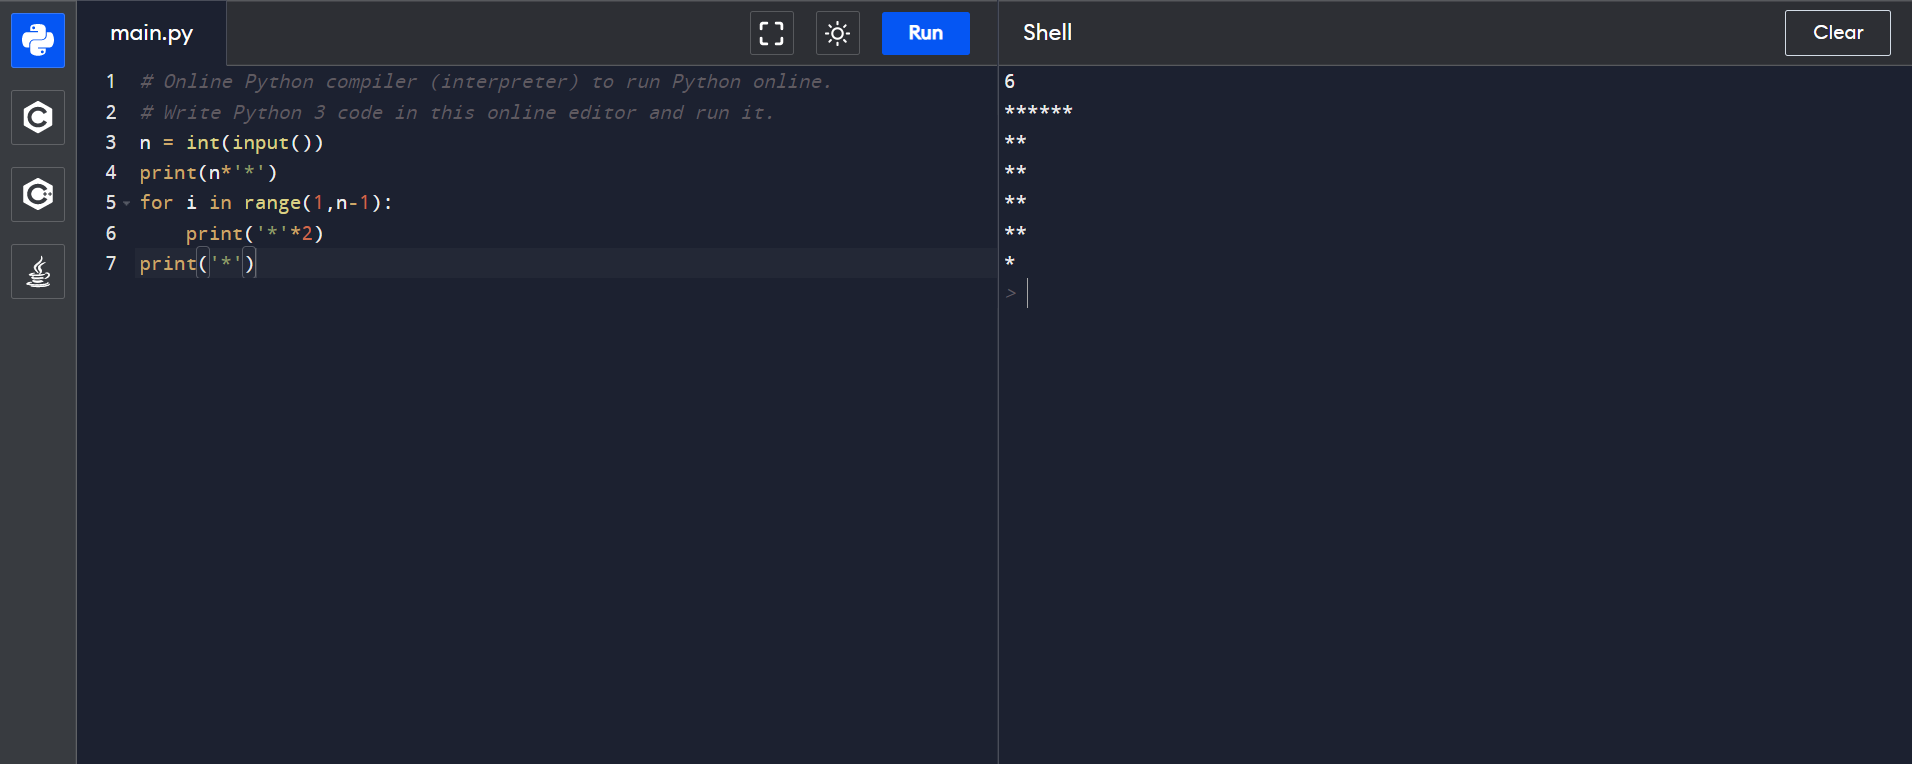Select the main.py file tab
The width and height of the screenshot is (1912, 764).
point(151,33)
